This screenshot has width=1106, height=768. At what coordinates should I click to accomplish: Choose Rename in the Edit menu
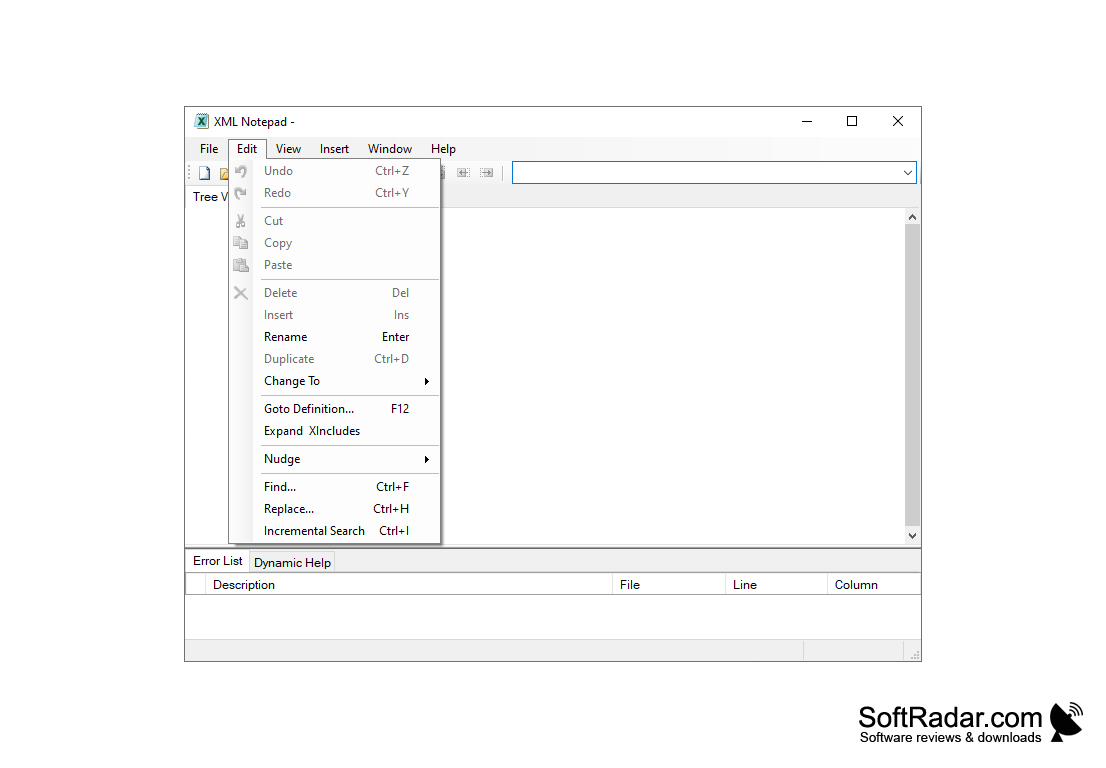pos(335,336)
